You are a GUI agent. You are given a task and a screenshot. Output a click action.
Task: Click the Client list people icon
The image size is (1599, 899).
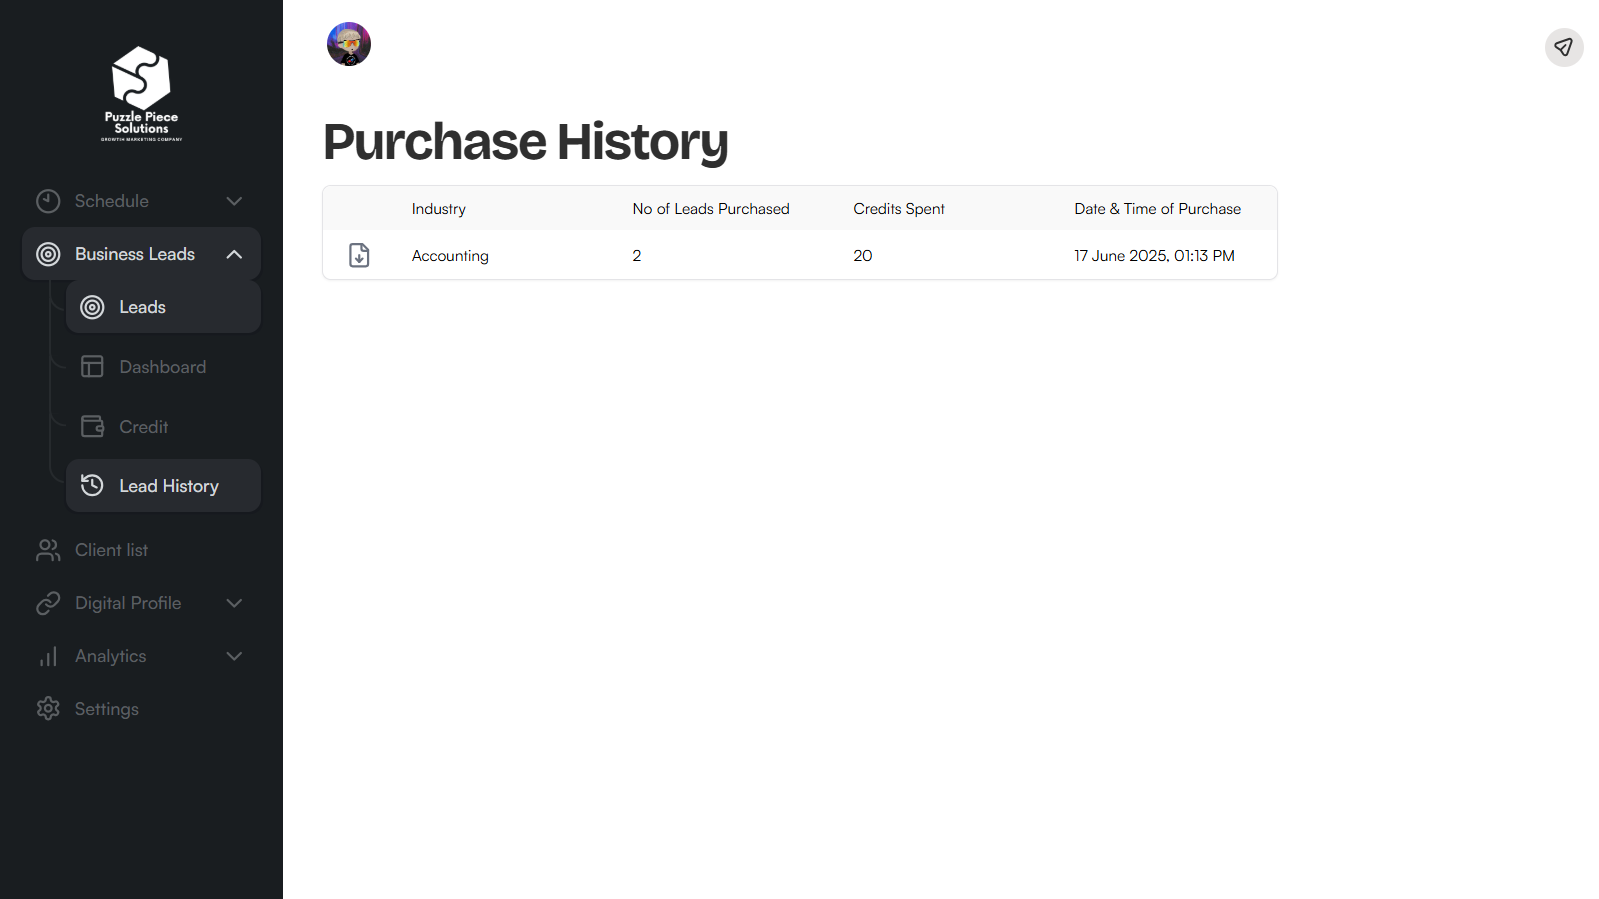point(48,550)
